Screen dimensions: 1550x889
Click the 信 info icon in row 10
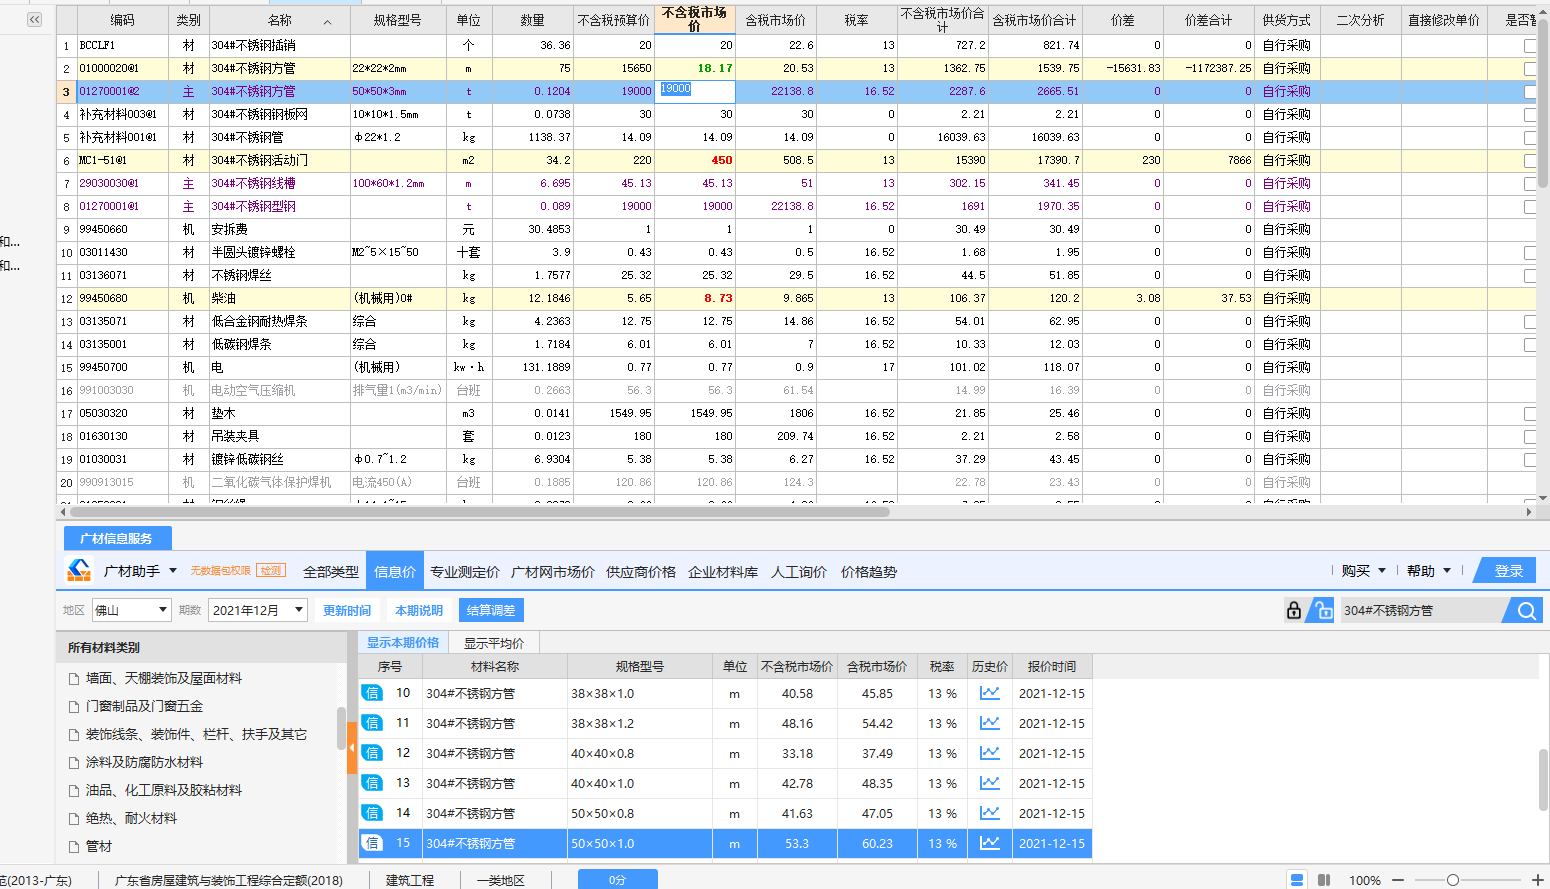[x=372, y=693]
